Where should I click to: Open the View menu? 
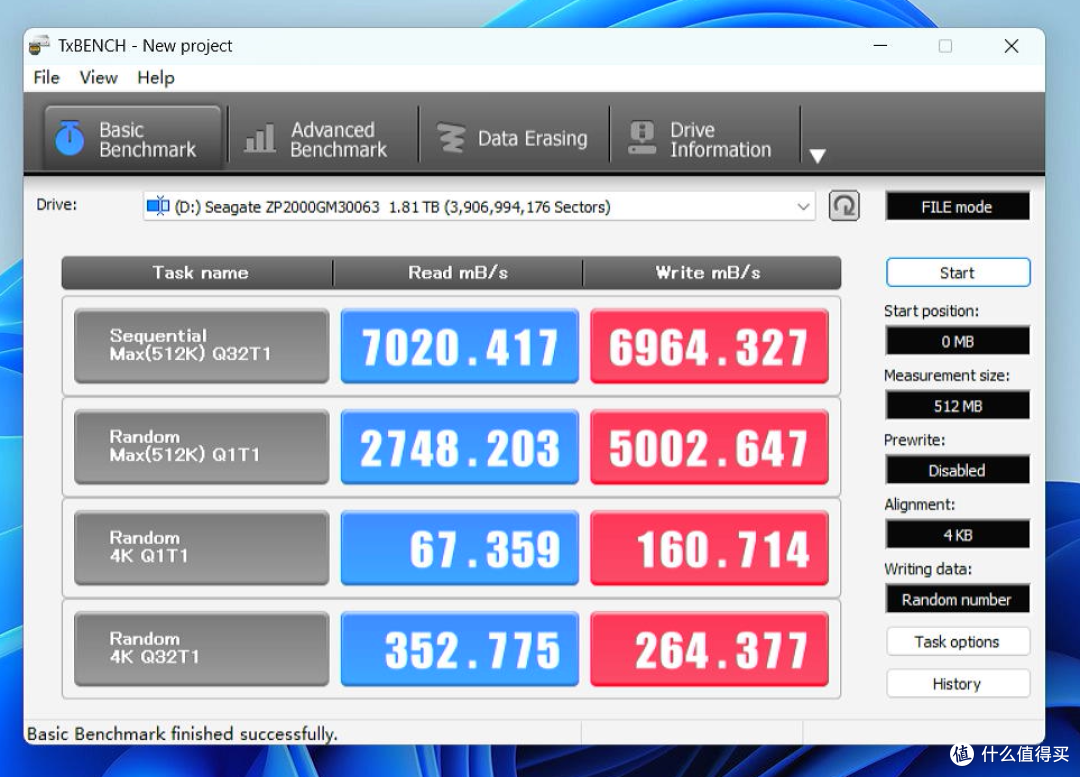click(98, 78)
